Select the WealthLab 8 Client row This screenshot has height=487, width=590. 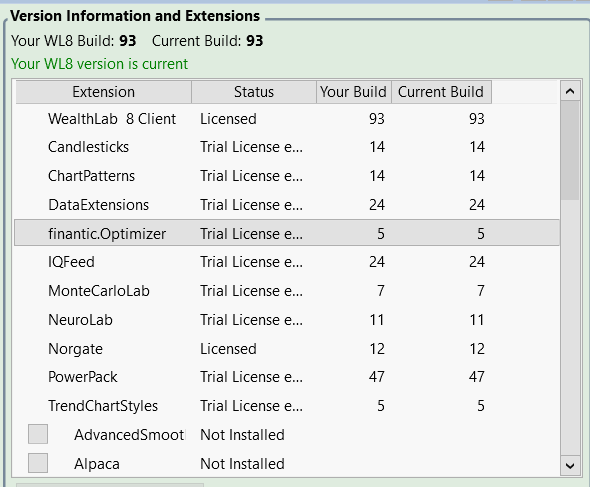[287, 119]
